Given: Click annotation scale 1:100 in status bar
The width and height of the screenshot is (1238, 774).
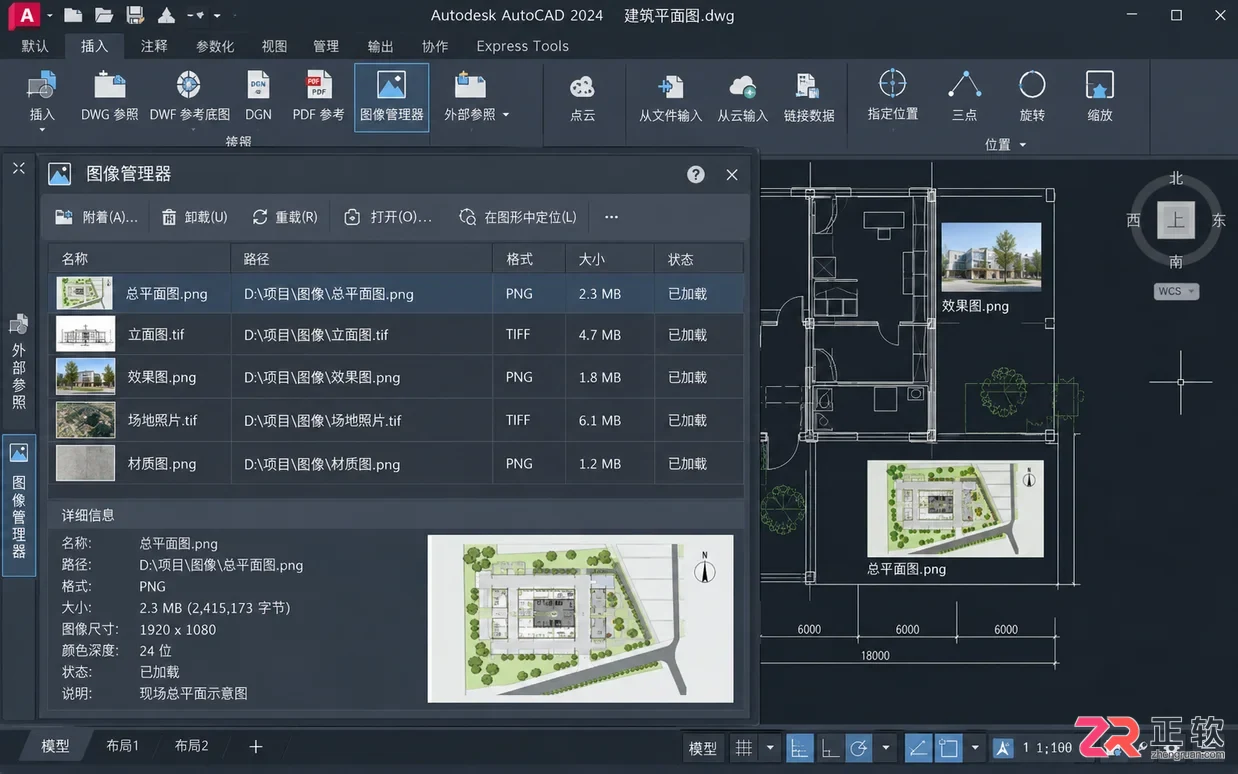Looking at the screenshot, I should [x=1047, y=748].
